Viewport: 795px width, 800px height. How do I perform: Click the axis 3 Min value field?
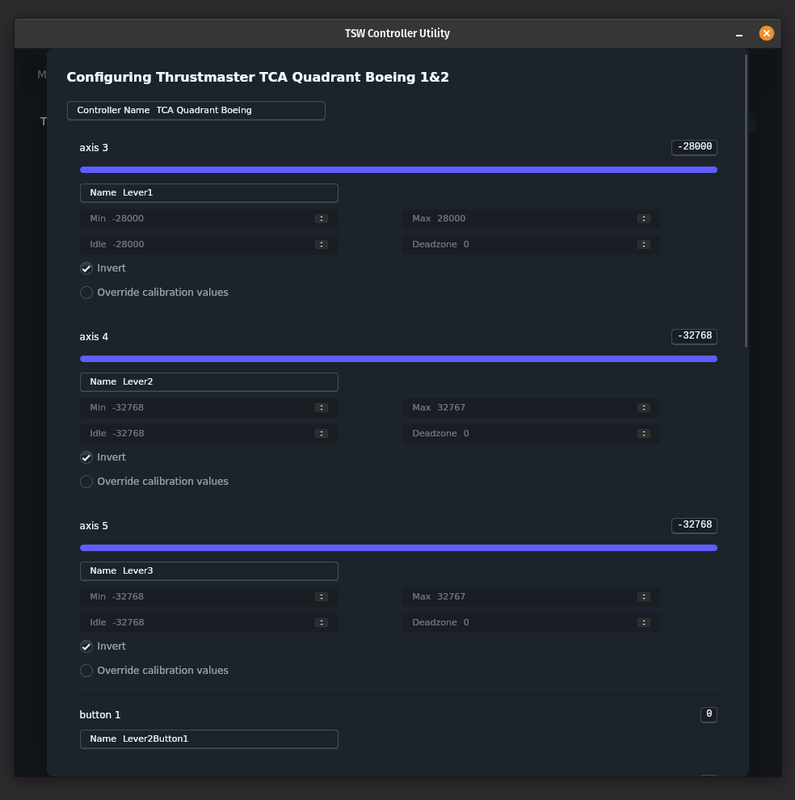click(x=209, y=219)
